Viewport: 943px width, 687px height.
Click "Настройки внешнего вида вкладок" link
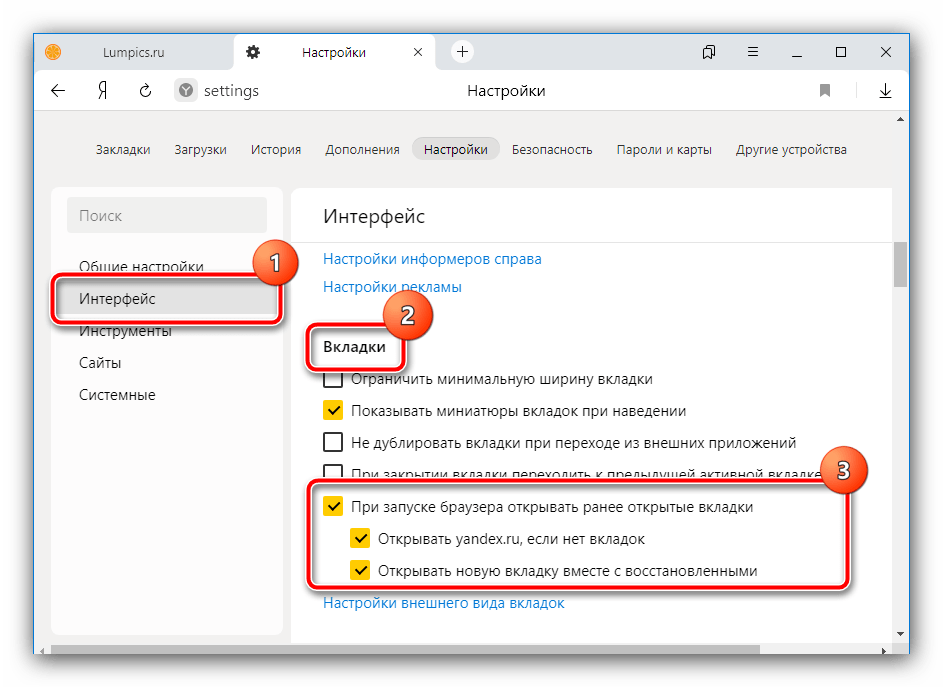point(443,603)
